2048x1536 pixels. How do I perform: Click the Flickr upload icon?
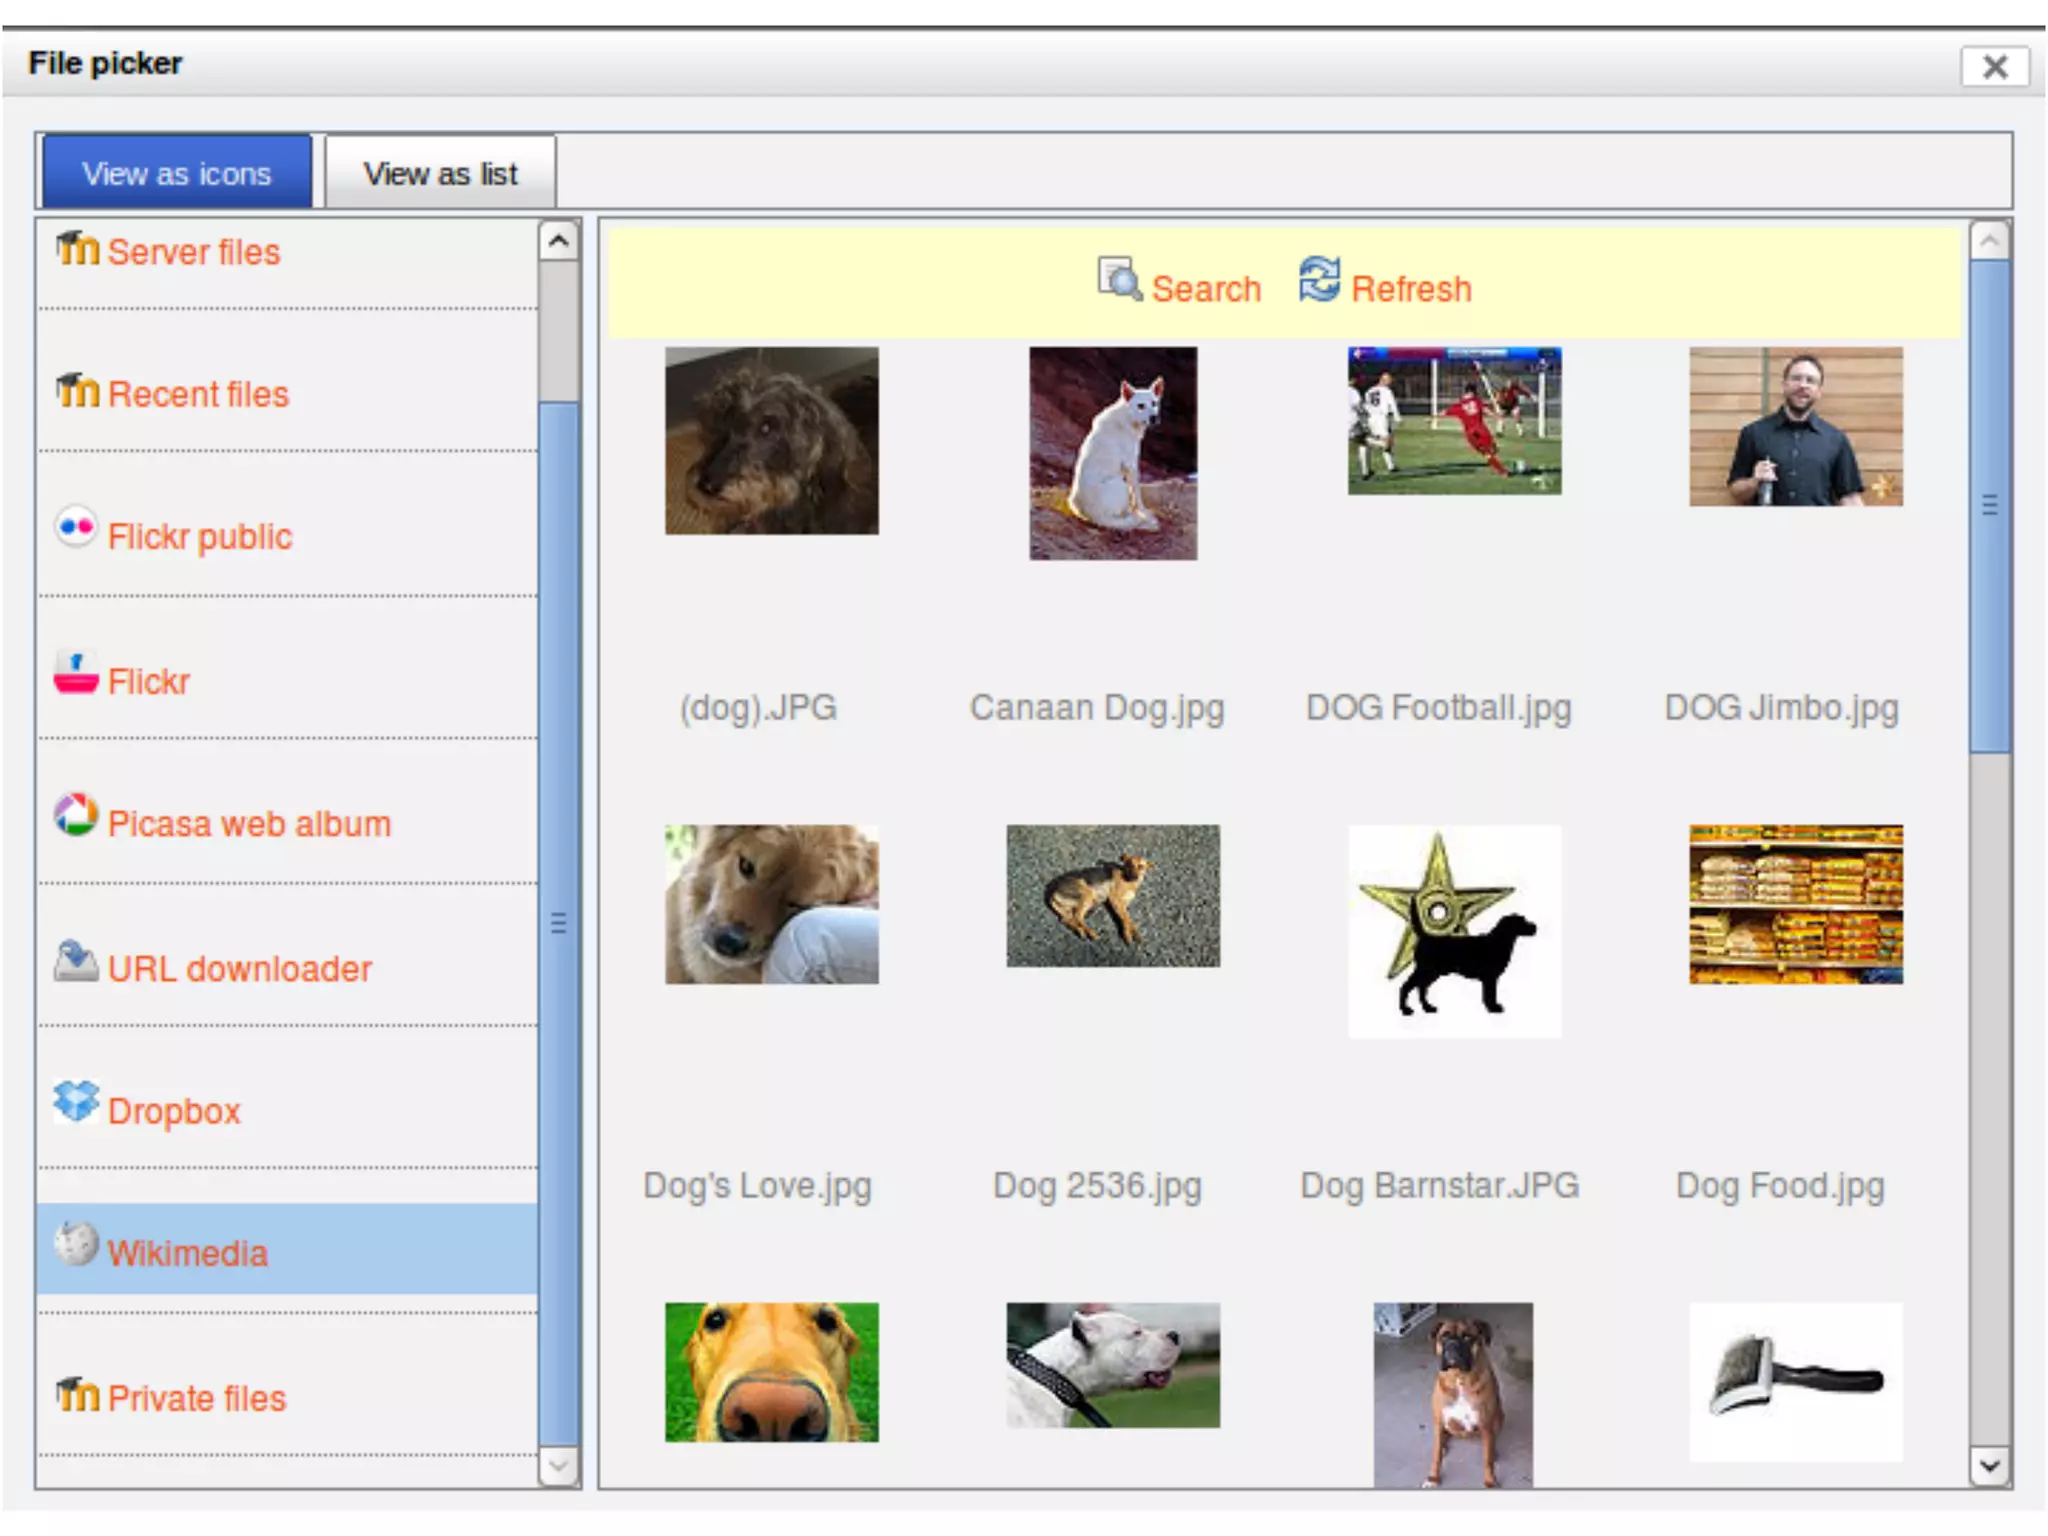coord(76,673)
